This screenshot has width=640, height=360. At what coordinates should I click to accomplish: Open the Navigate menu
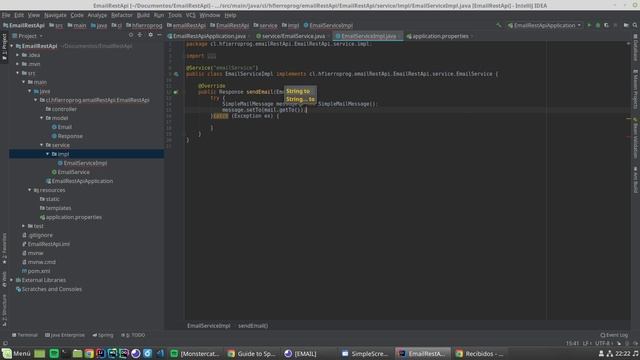pos(55,15)
